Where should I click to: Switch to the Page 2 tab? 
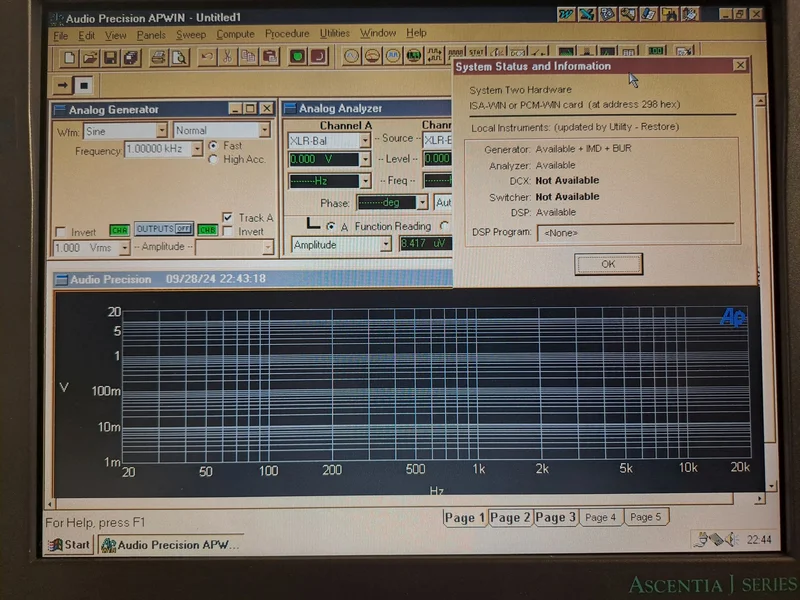tap(510, 518)
